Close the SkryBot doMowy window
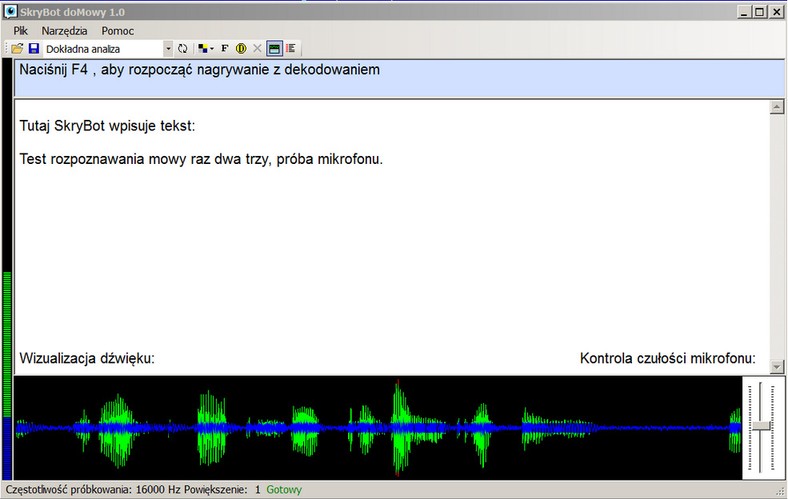 (x=775, y=12)
